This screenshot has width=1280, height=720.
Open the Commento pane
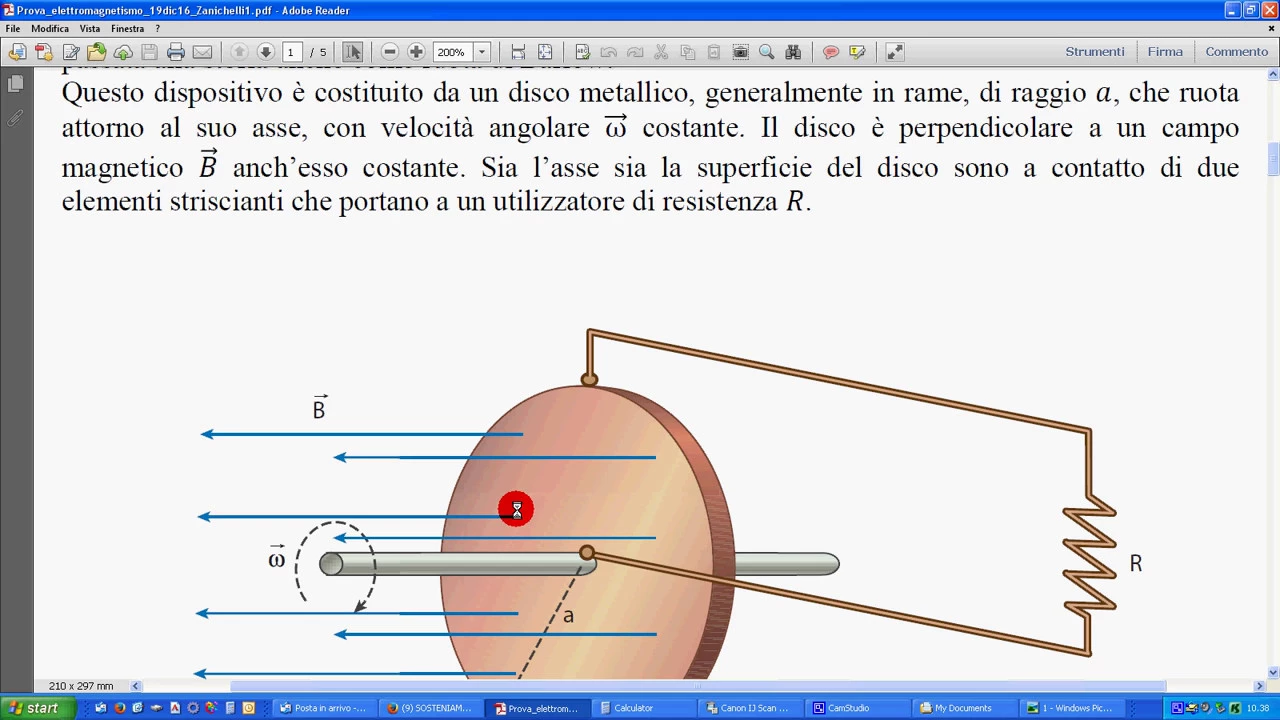coord(1237,52)
